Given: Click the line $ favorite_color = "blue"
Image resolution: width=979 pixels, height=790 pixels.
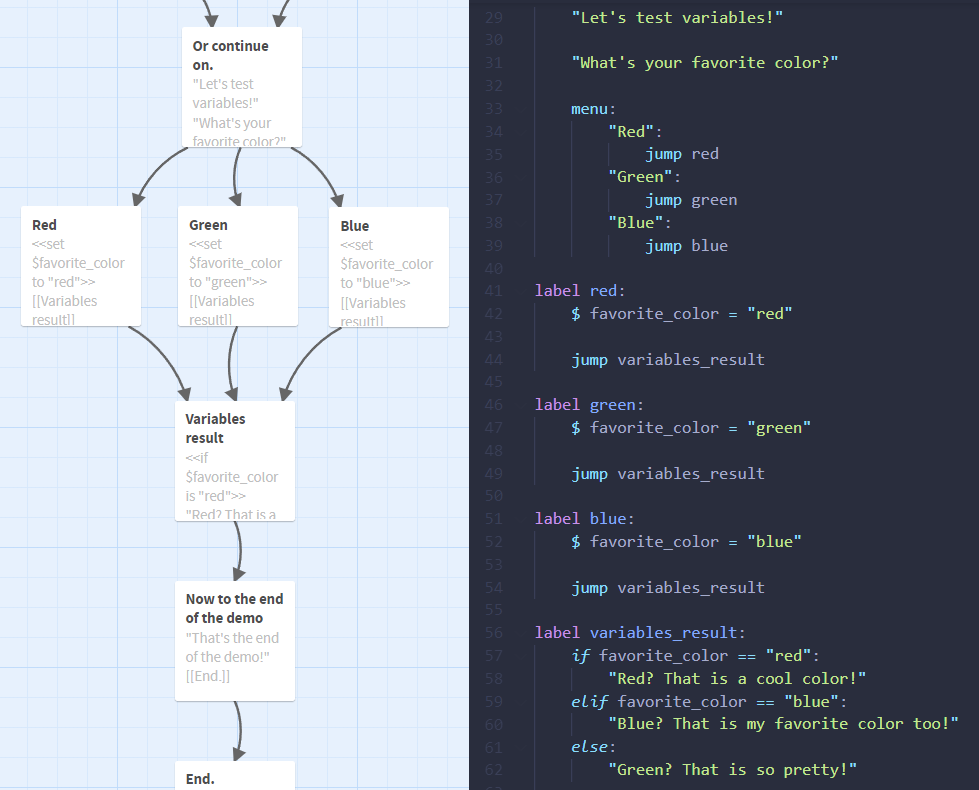Looking at the screenshot, I should (x=686, y=541).
